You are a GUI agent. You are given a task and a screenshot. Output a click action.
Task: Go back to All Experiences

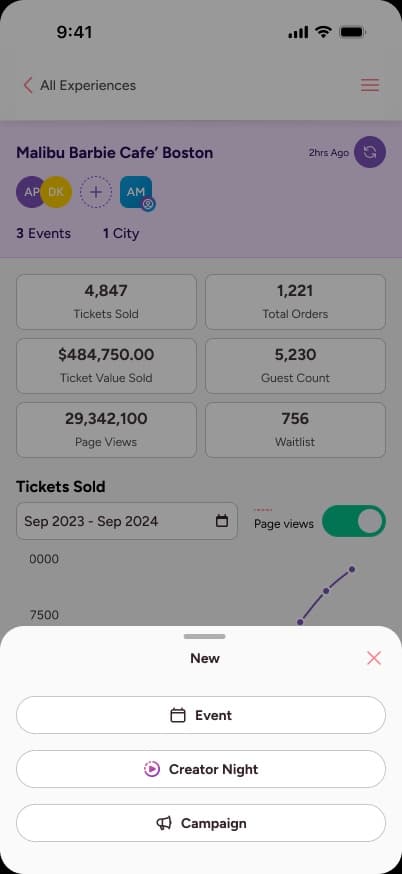tap(79, 85)
